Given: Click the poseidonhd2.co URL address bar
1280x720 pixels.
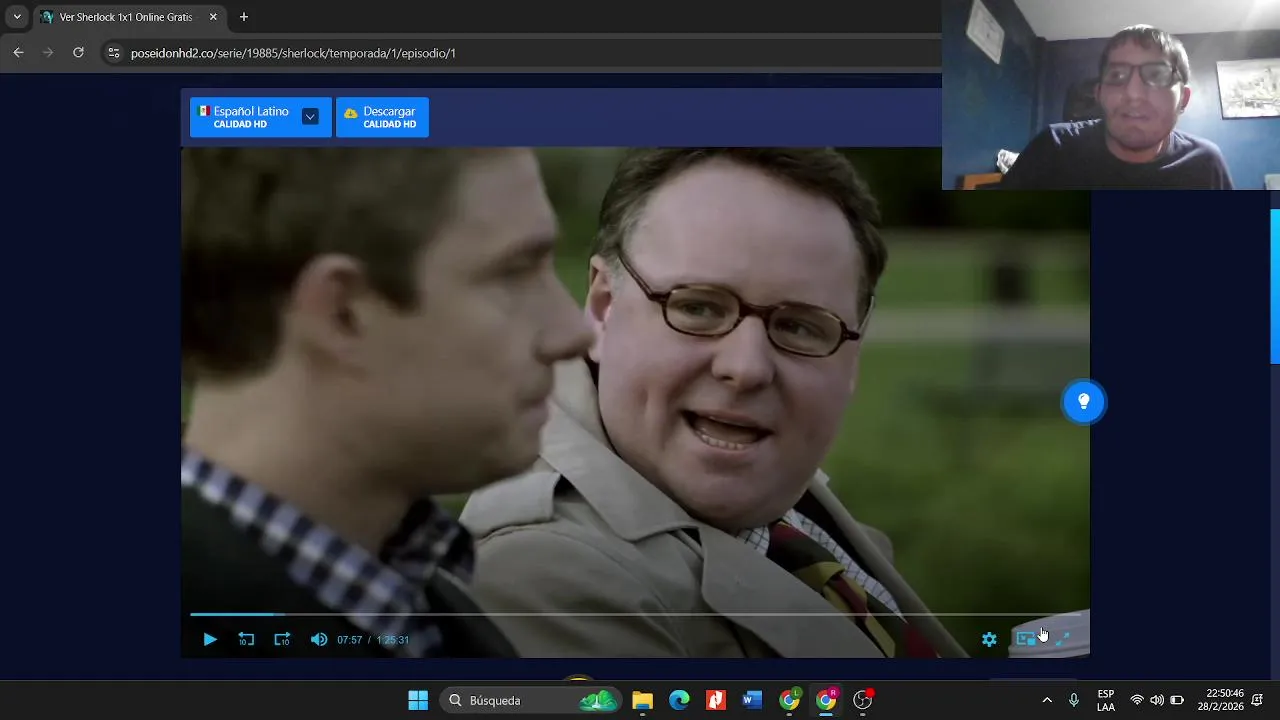Looking at the screenshot, I should [293, 53].
